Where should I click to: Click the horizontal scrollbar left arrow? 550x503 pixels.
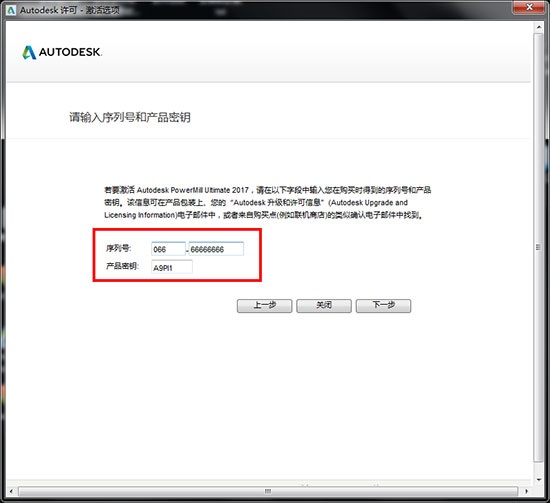(x=11, y=491)
